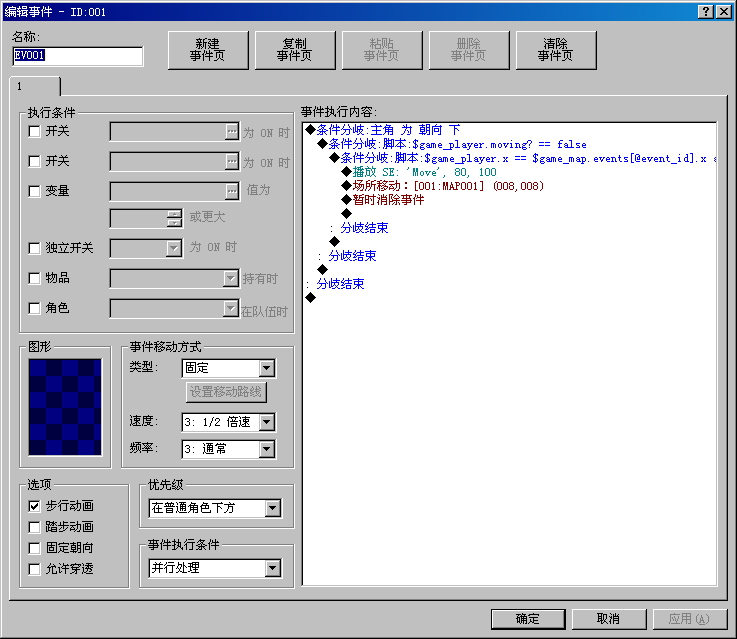737x639 pixels.
Task: Click the variable value spinner
Action: (x=174, y=218)
